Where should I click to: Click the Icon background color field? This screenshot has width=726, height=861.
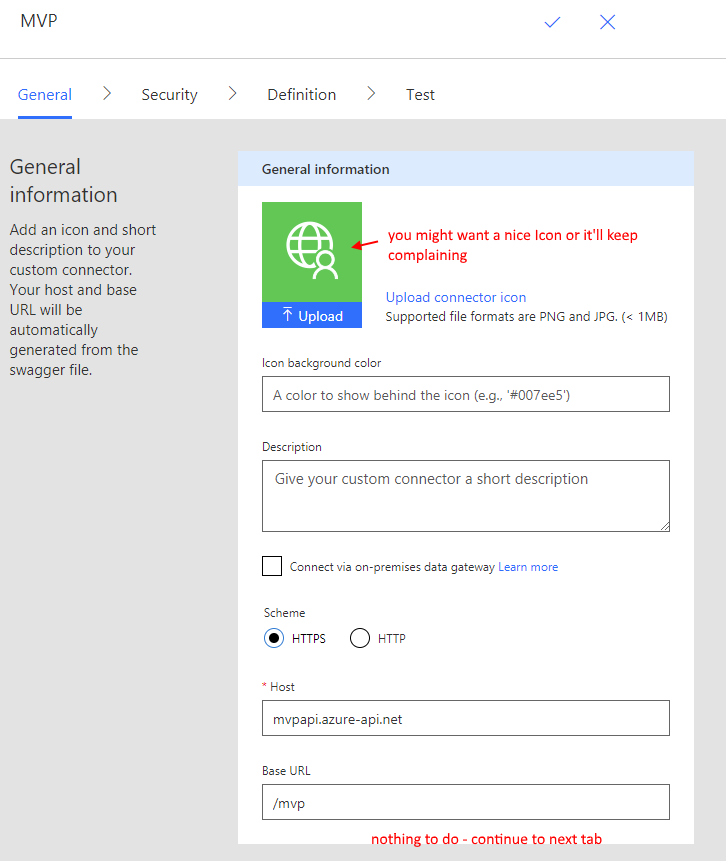[465, 395]
